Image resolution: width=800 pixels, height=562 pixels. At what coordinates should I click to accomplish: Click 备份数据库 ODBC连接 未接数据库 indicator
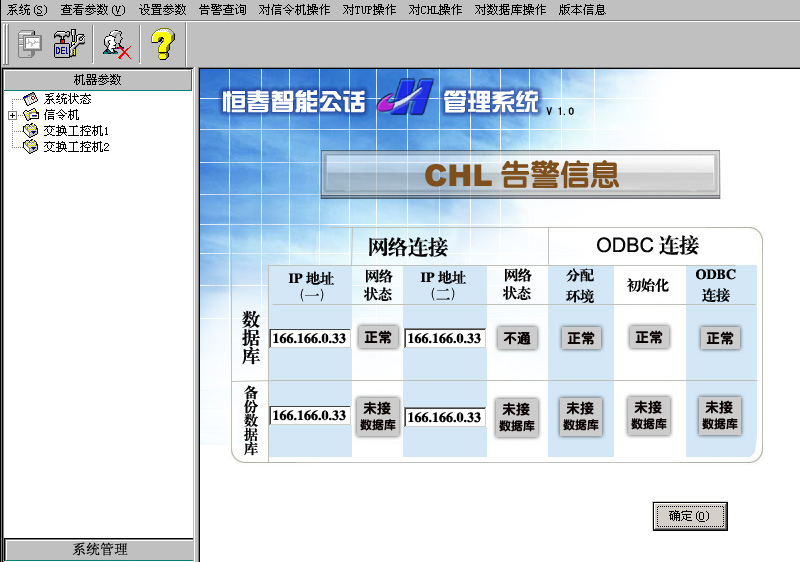click(x=720, y=415)
